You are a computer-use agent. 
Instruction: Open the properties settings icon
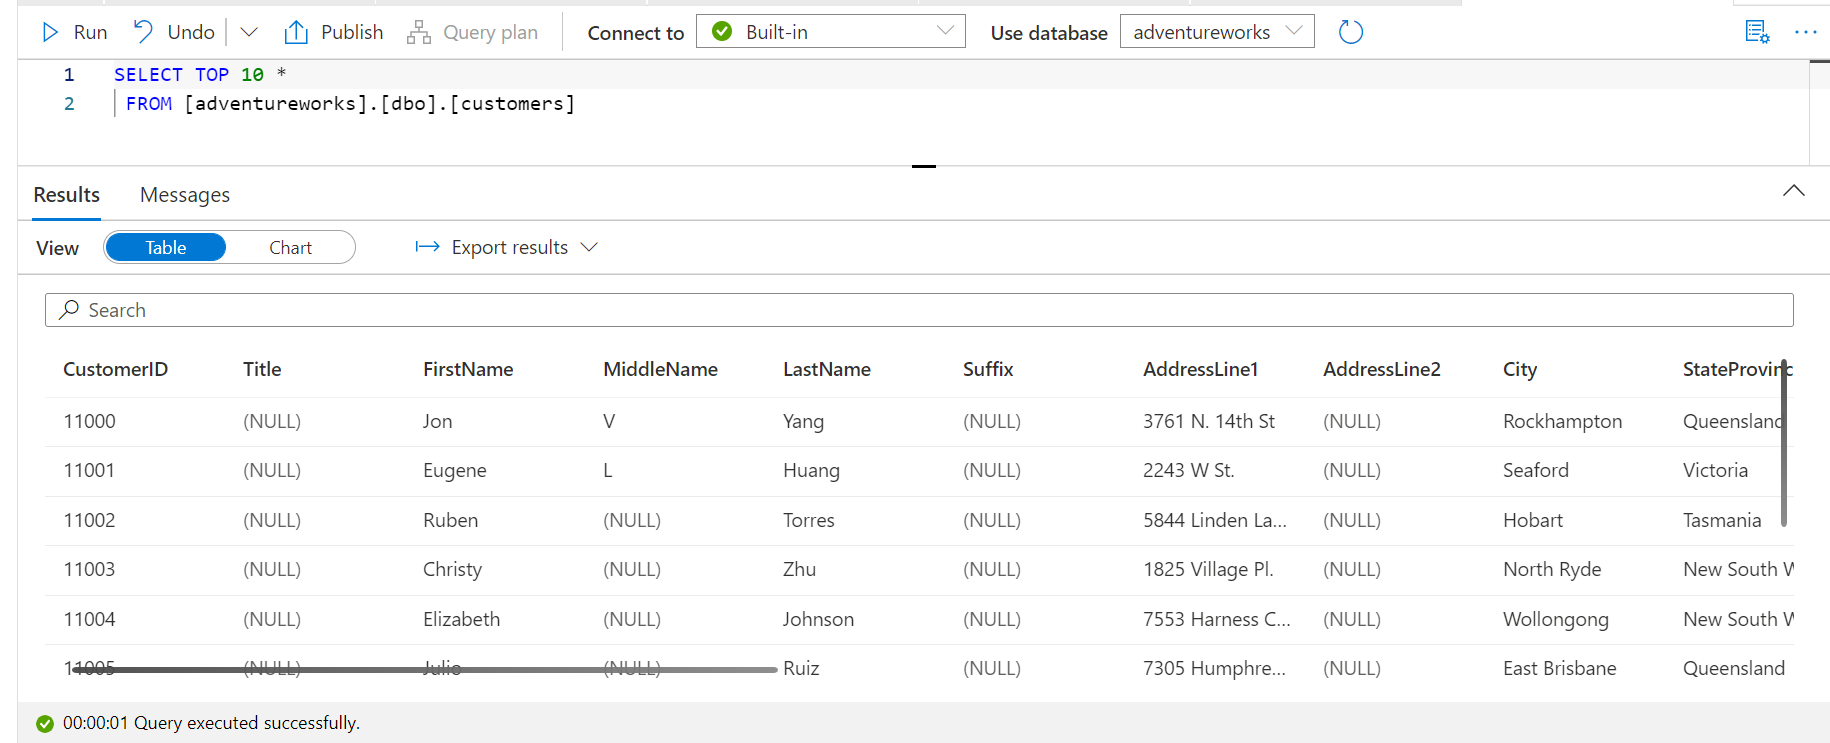point(1757,32)
